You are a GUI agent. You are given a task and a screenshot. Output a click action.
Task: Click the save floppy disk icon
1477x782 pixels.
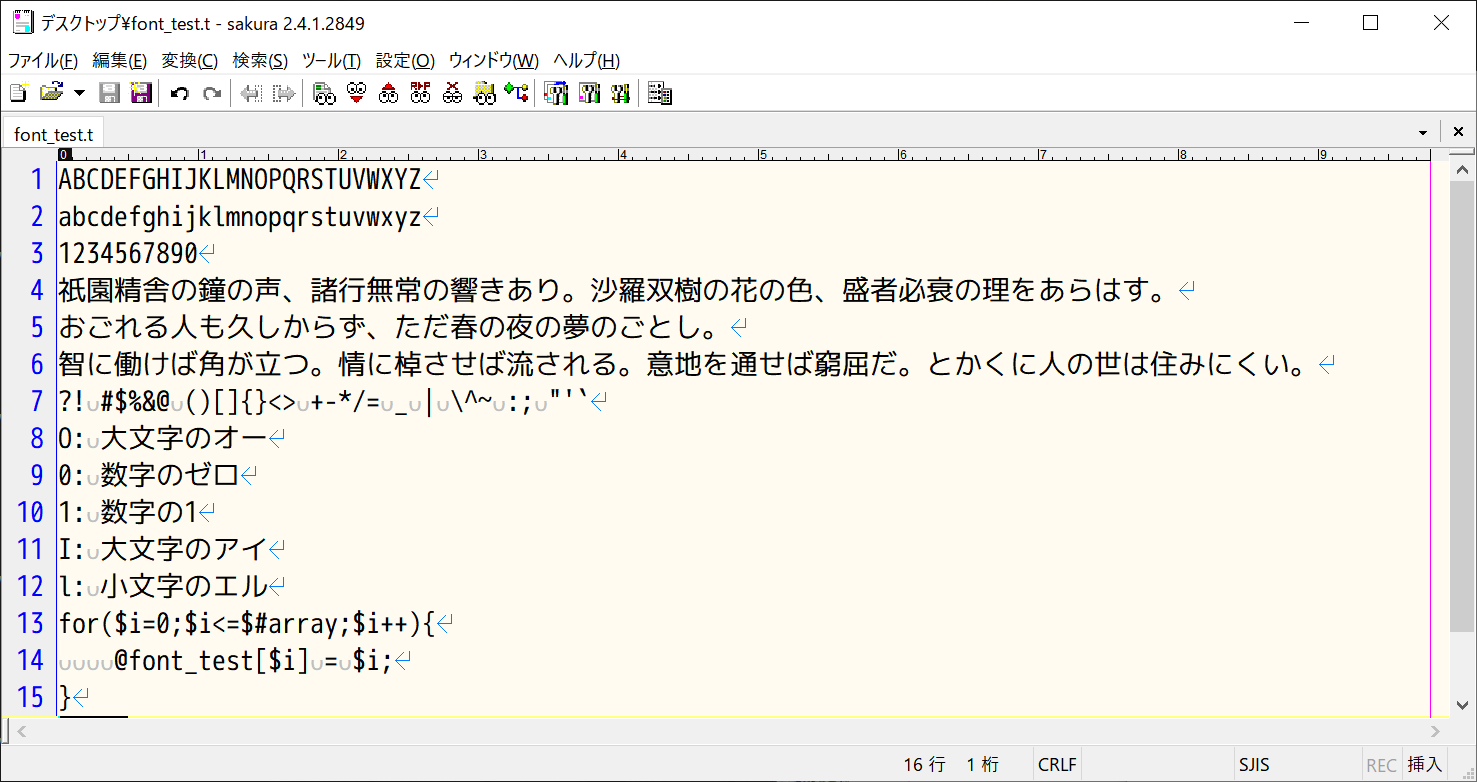coord(110,94)
